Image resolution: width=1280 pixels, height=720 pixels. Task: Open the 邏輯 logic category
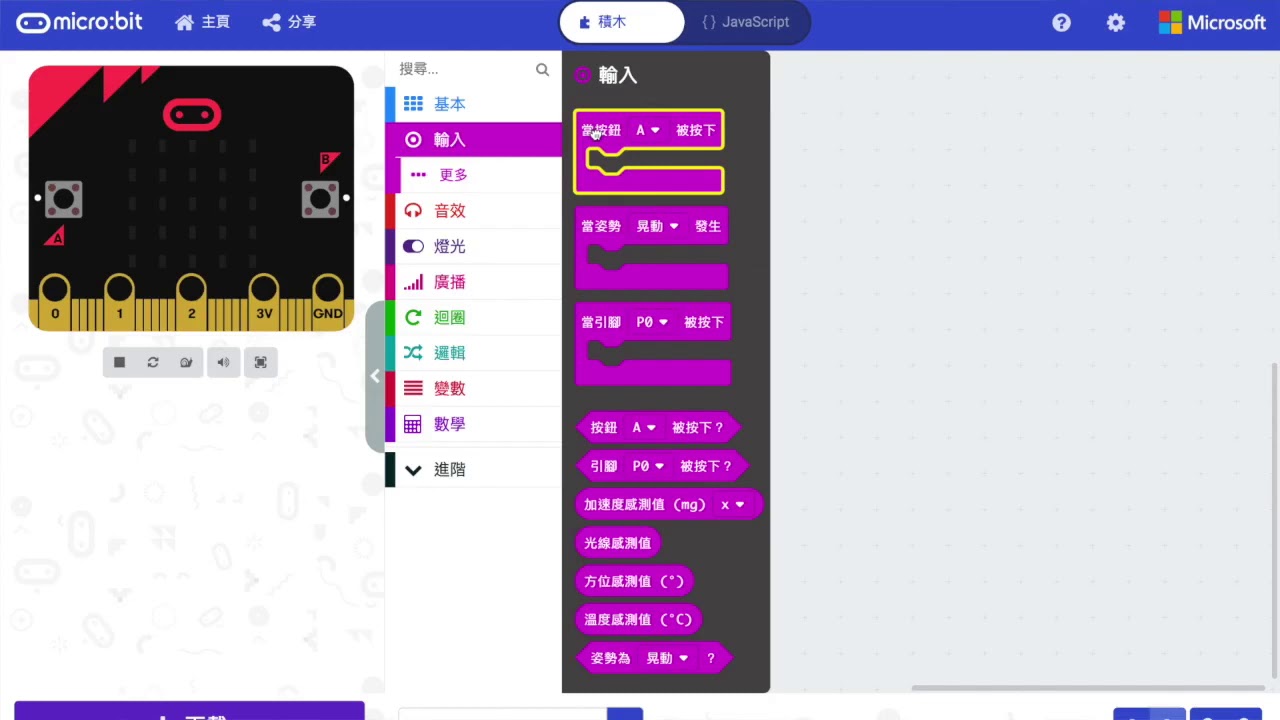(473, 353)
